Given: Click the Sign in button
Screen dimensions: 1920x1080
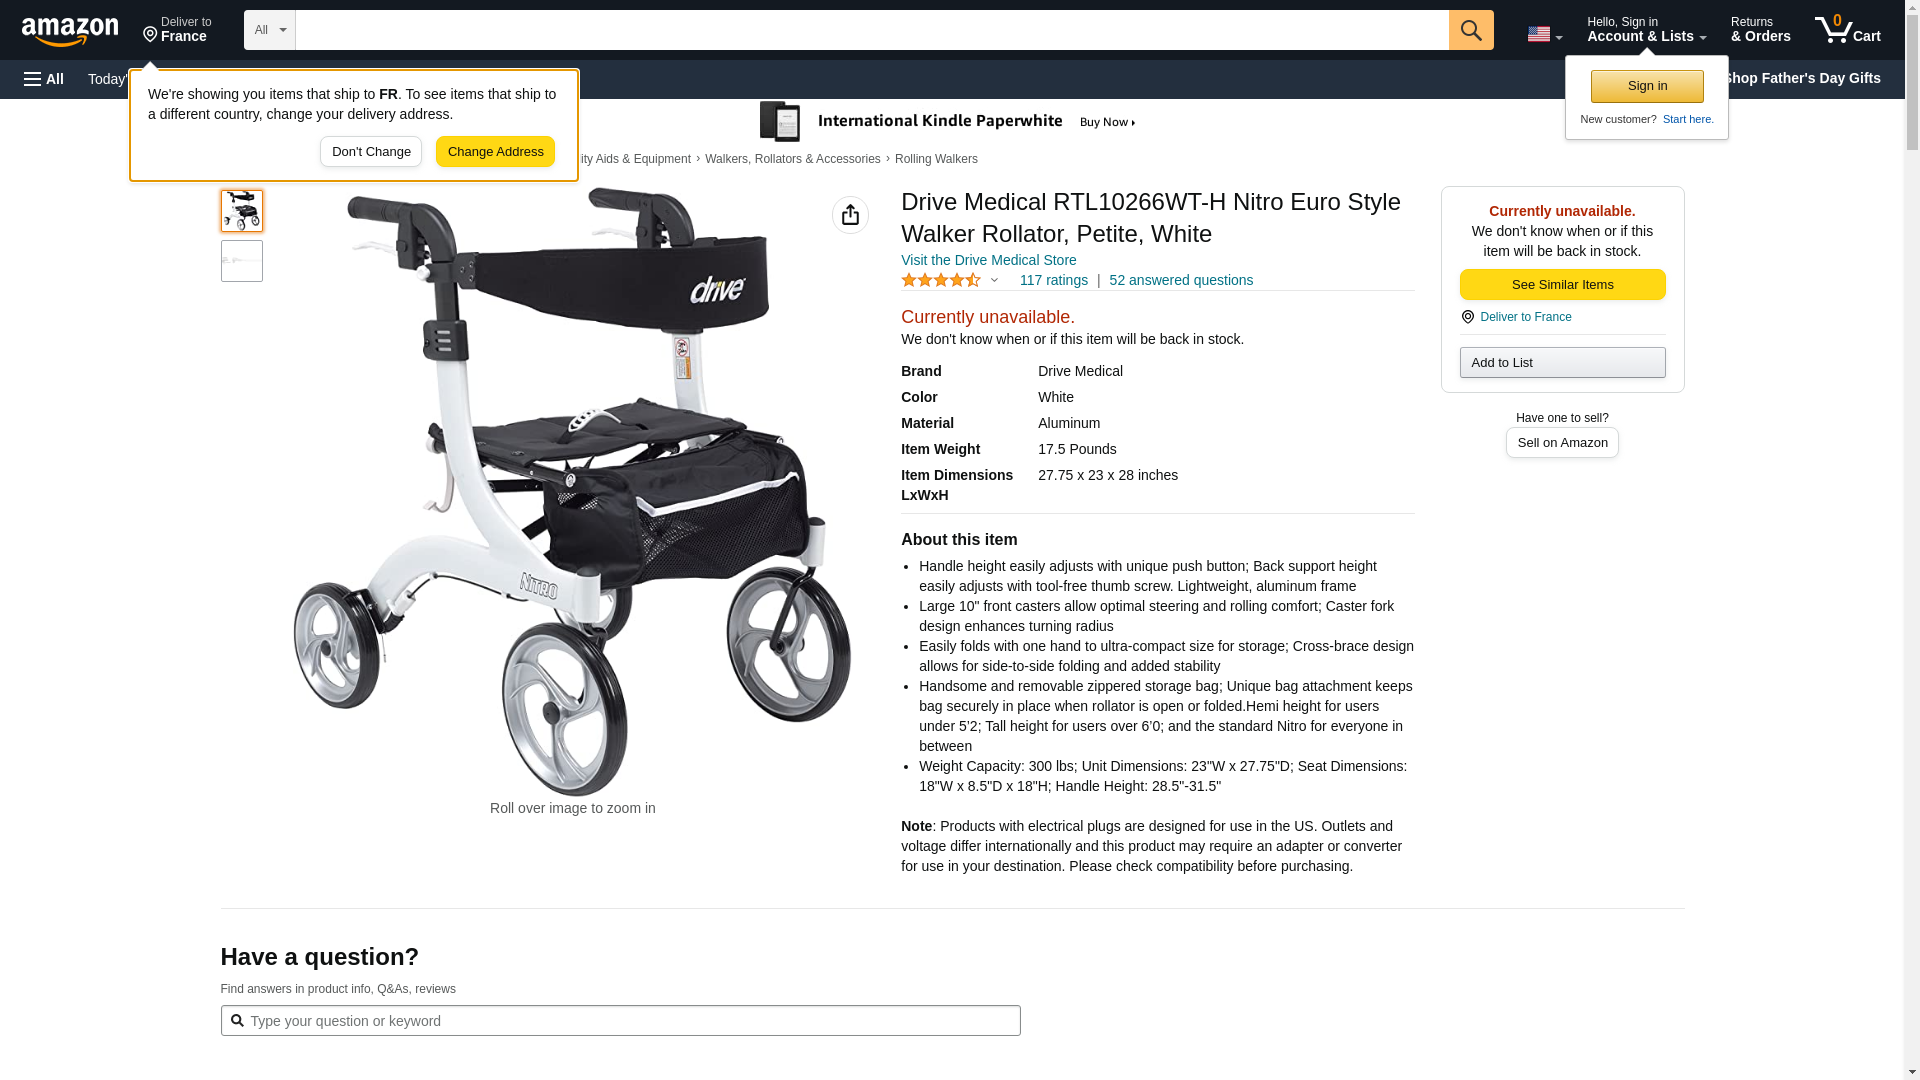Looking at the screenshot, I should point(1647,86).
